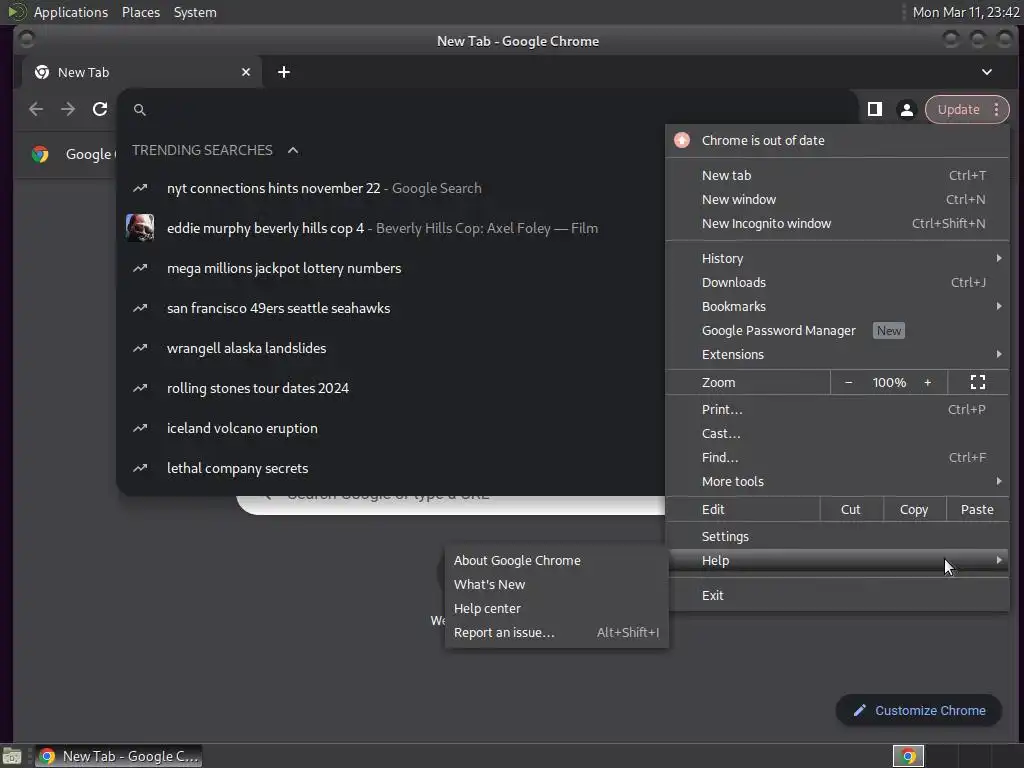Click the Chrome logo next to Google
This screenshot has height=768, width=1024.
pos(40,154)
